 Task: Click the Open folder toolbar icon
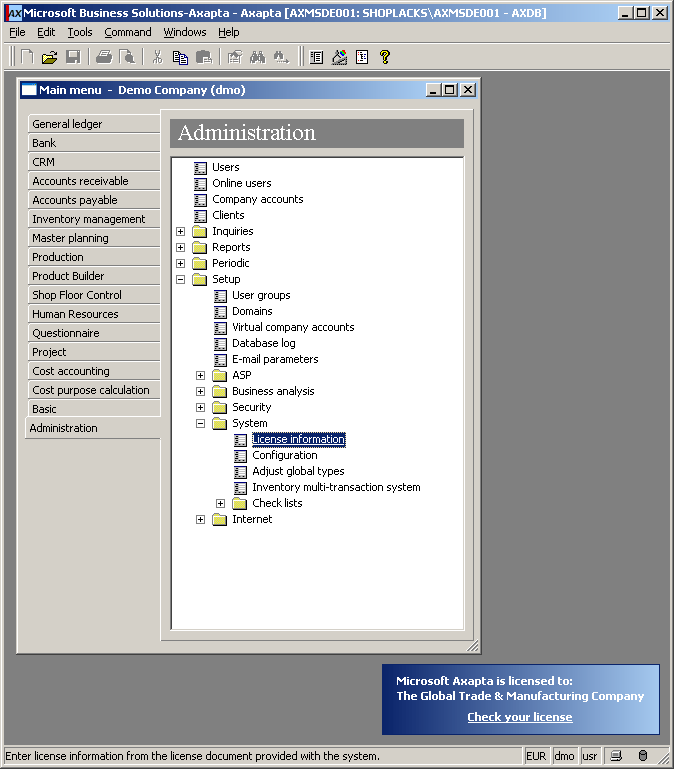tap(50, 57)
